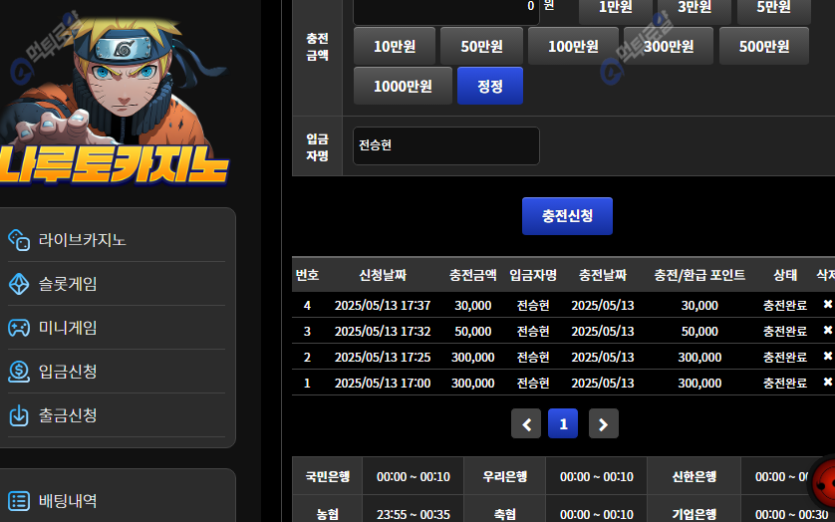Screen dimensions: 835x522
Task: Click date cell 2025/05/13 17:37
Action: pos(382,305)
